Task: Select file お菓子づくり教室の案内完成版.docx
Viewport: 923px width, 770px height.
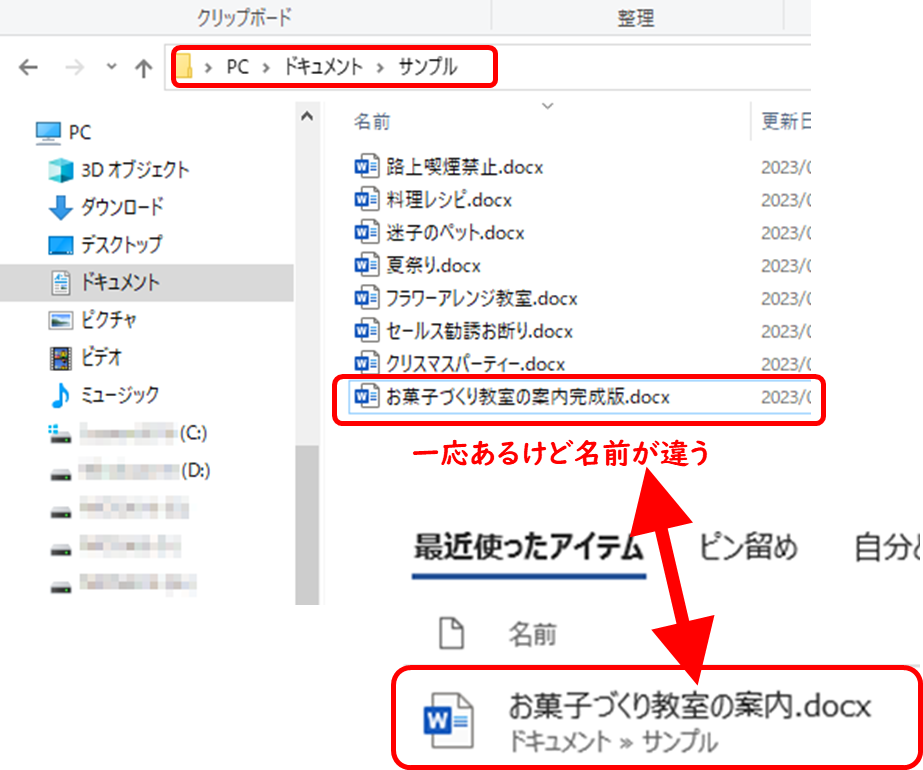Action: pos(528,397)
